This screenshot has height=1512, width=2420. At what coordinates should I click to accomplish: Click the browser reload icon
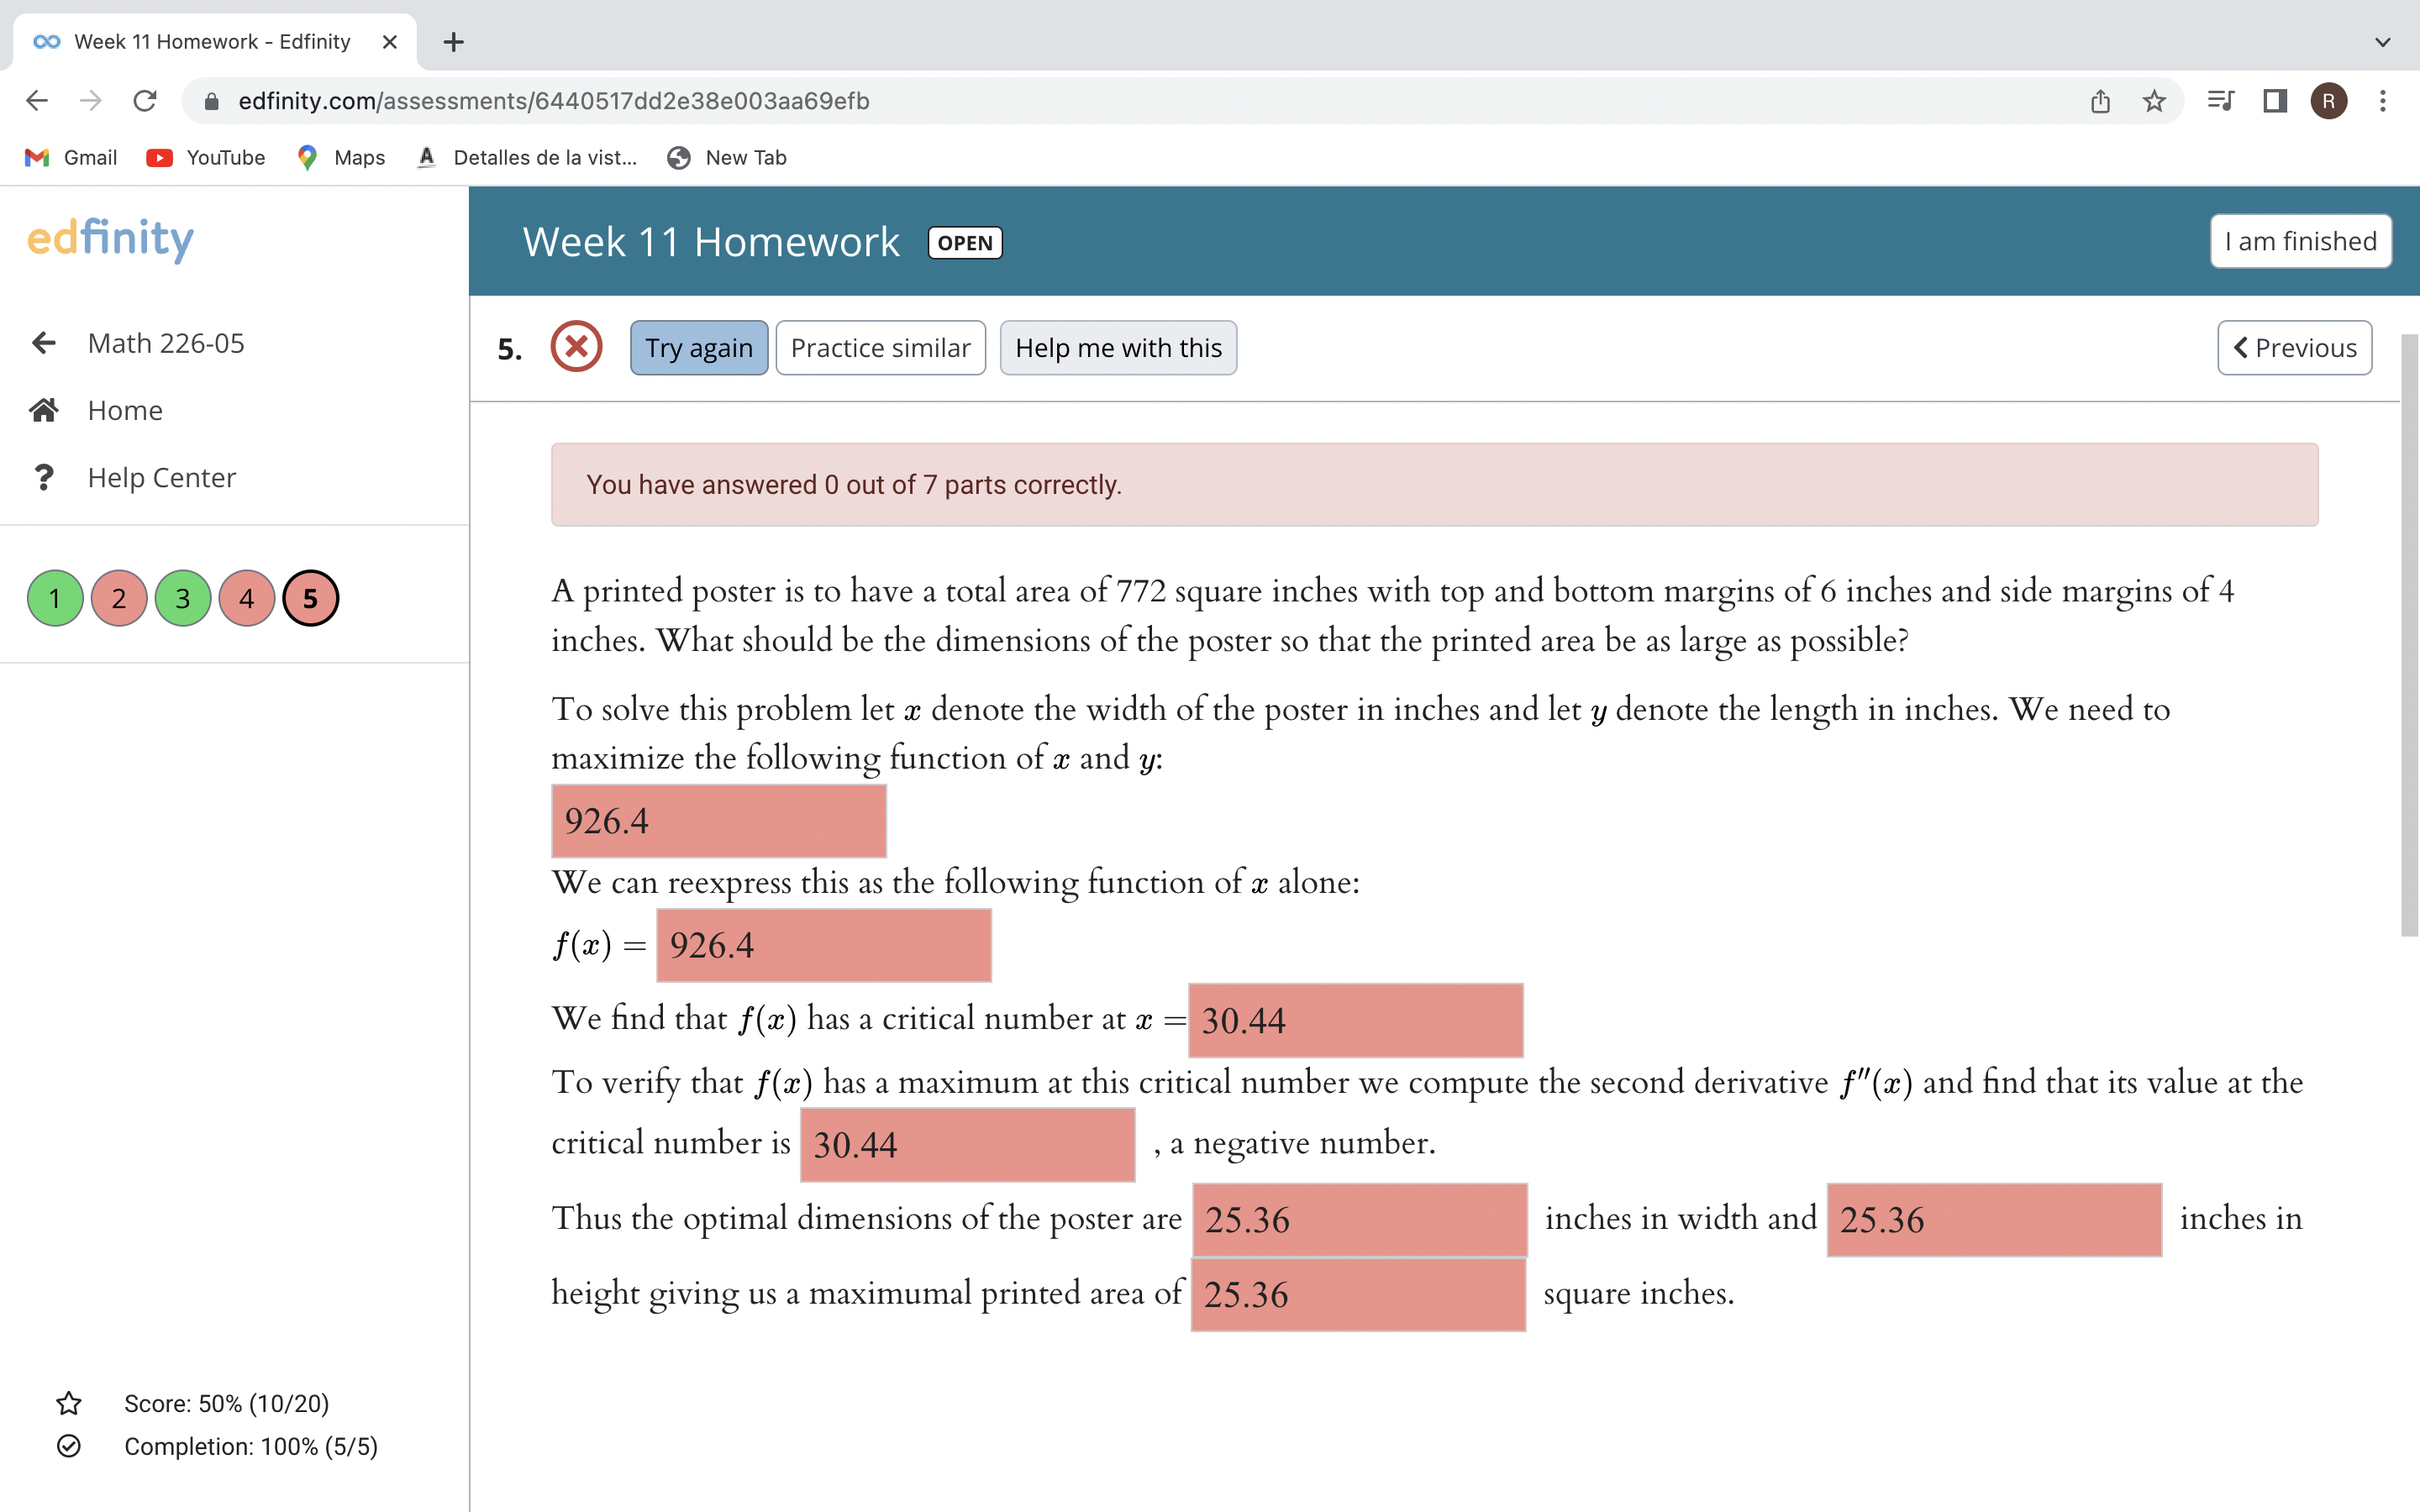(x=145, y=101)
